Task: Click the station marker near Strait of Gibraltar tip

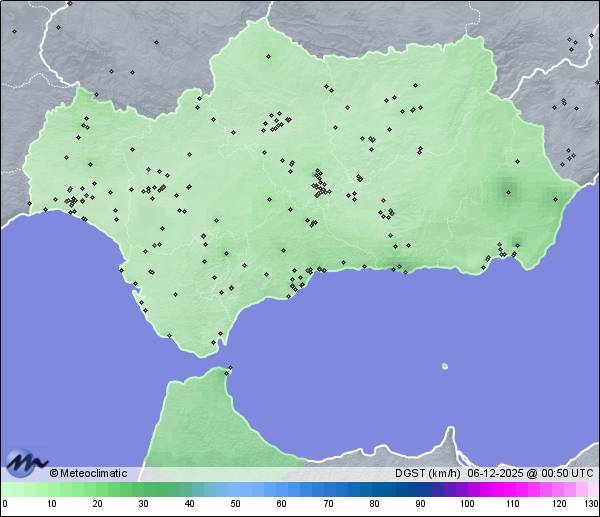Action: pyautogui.click(x=214, y=343)
